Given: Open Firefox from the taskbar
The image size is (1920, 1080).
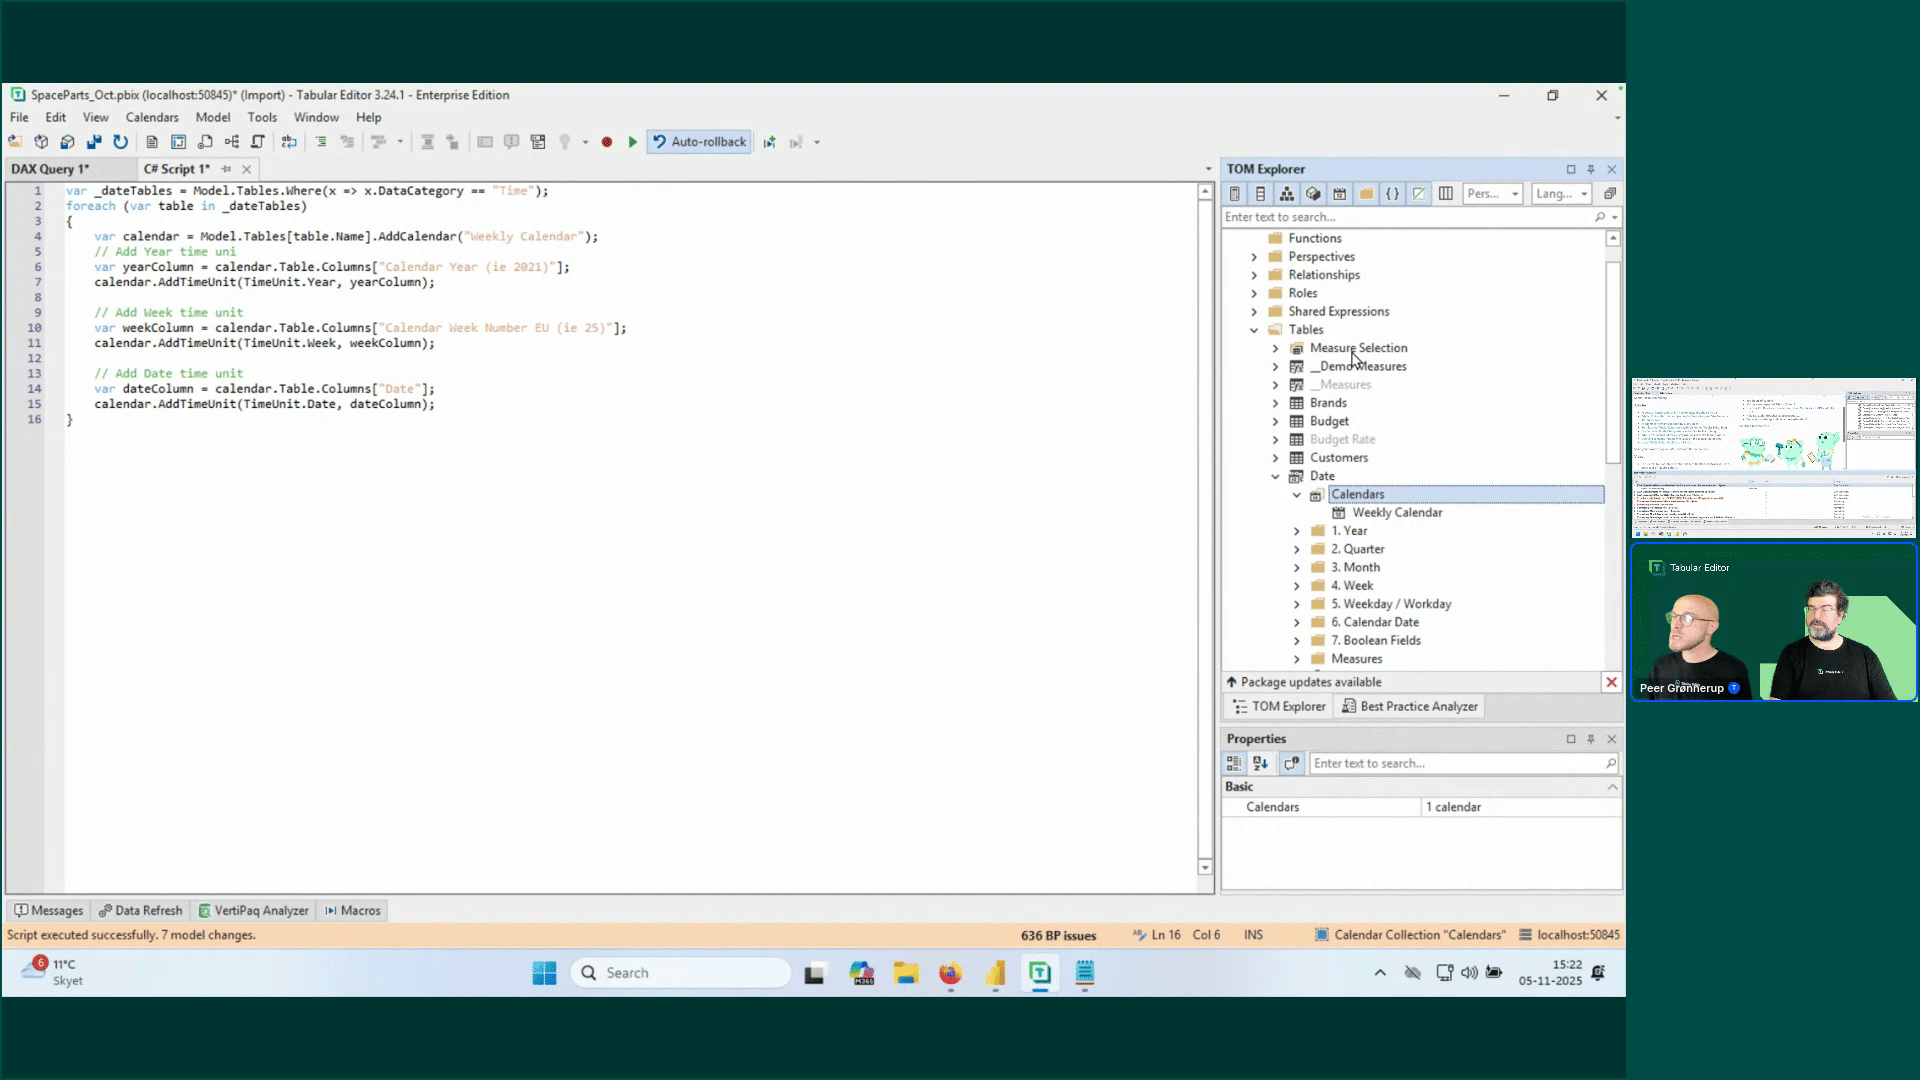Looking at the screenshot, I should [x=950, y=973].
